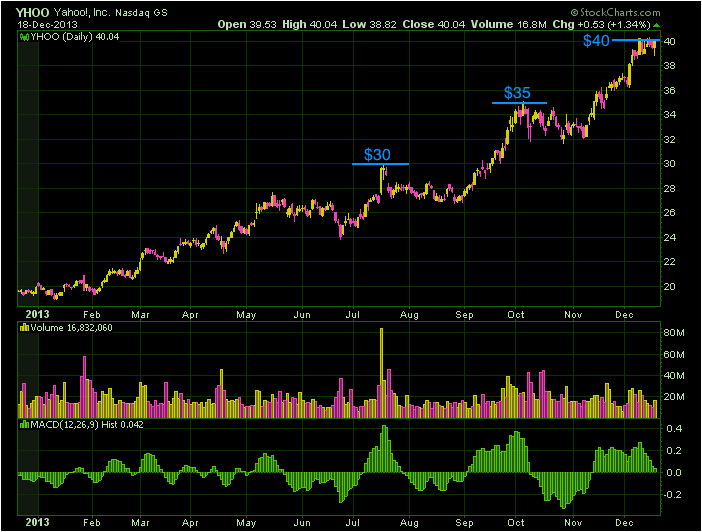Image resolution: width=702 pixels, height=532 pixels.
Task: Click the YHOO ticker symbol title
Action: pos(33,12)
